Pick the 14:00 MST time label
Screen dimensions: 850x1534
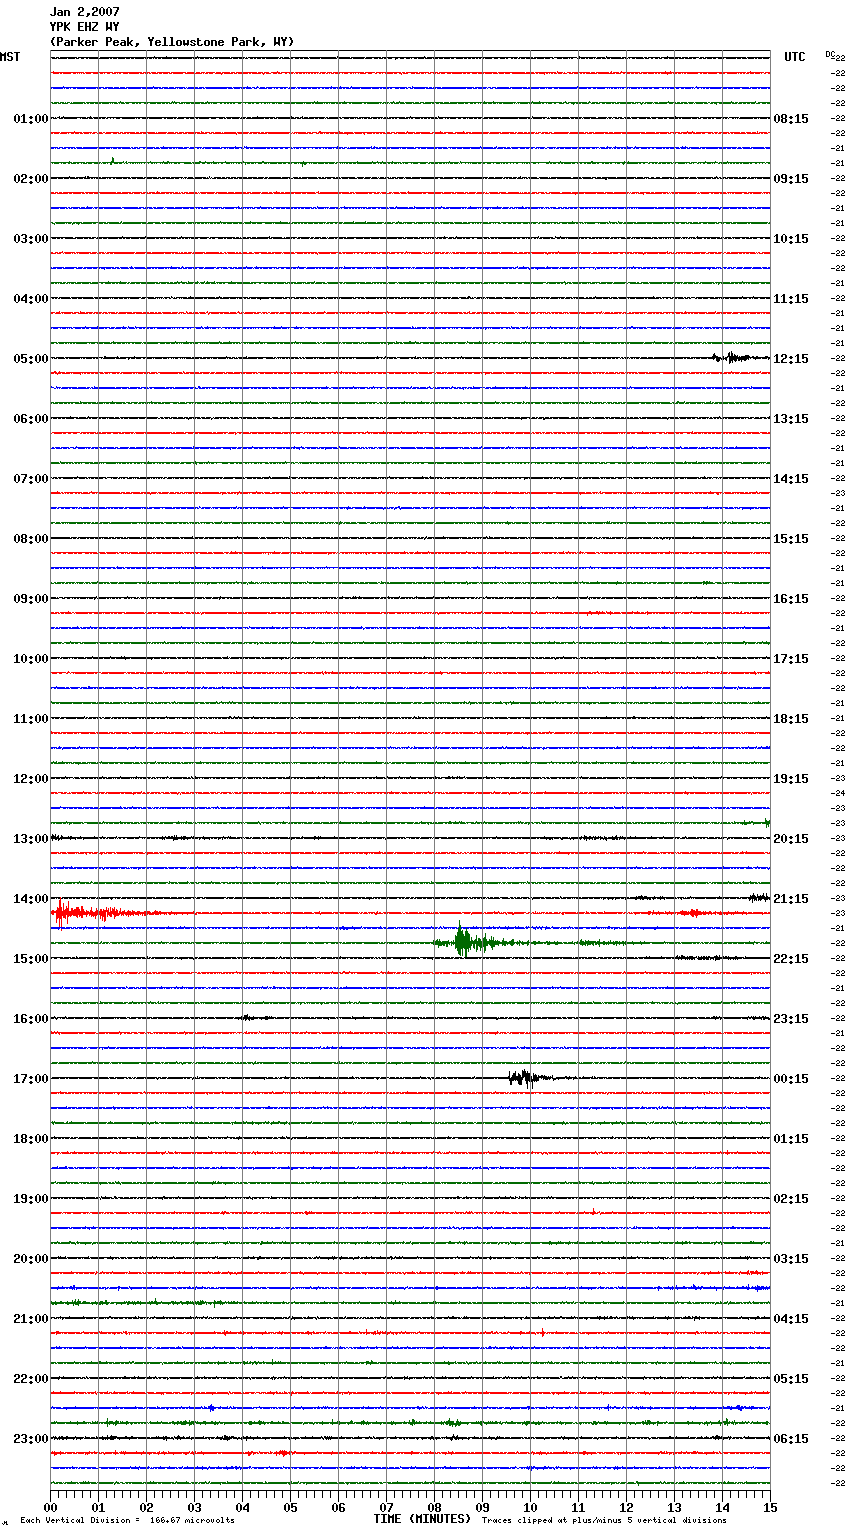(31, 899)
